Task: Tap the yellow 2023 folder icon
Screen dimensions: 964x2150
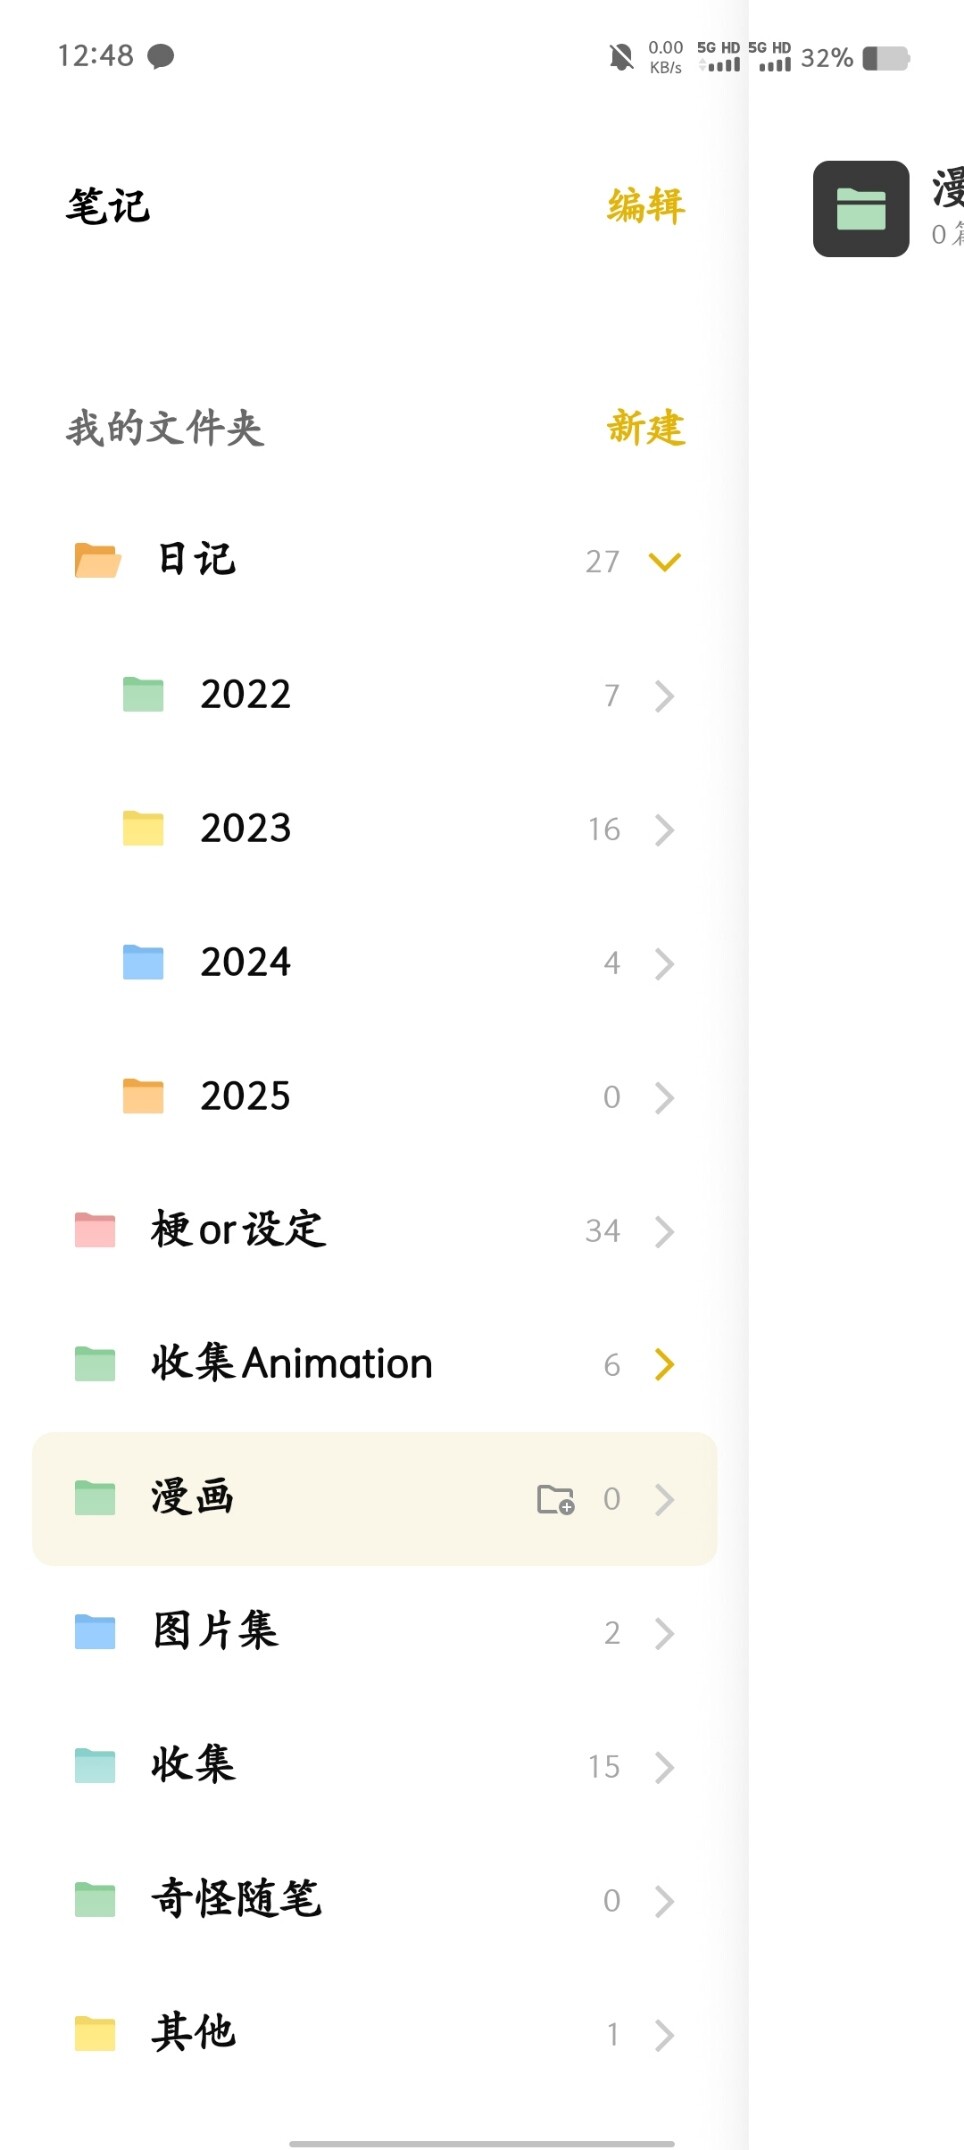Action: point(143,828)
